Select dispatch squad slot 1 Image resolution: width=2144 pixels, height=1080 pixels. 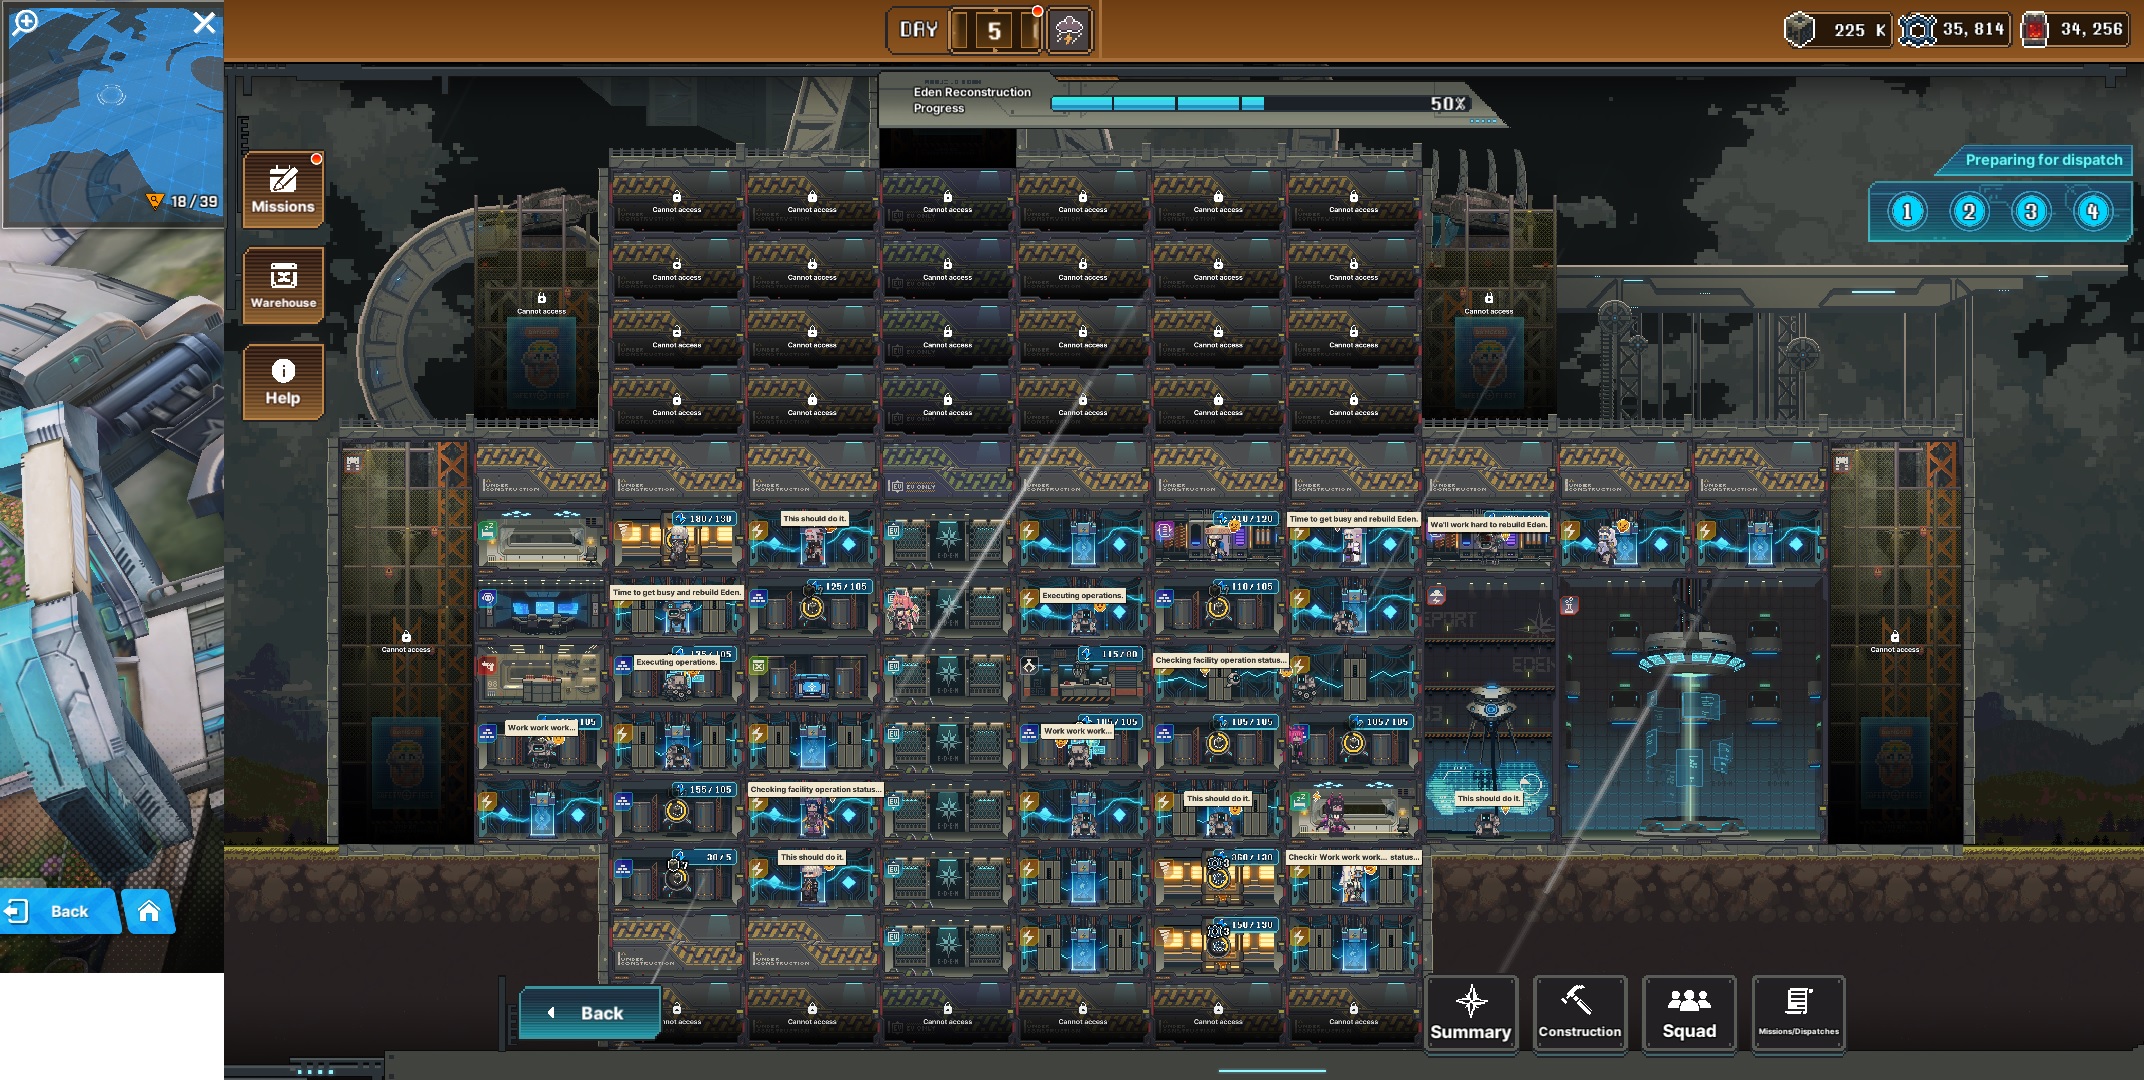1907,212
